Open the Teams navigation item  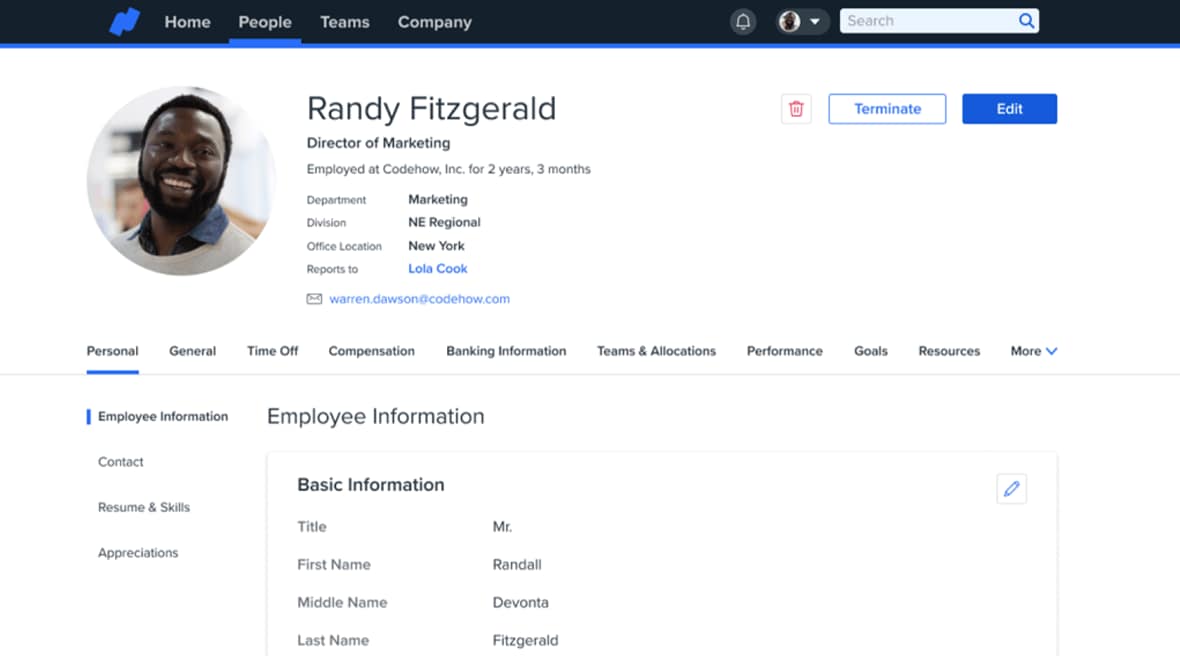pyautogui.click(x=344, y=22)
